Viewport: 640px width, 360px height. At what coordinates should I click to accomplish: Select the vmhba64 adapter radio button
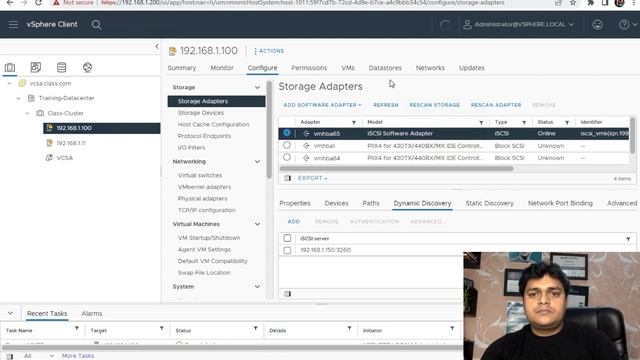pyautogui.click(x=287, y=157)
